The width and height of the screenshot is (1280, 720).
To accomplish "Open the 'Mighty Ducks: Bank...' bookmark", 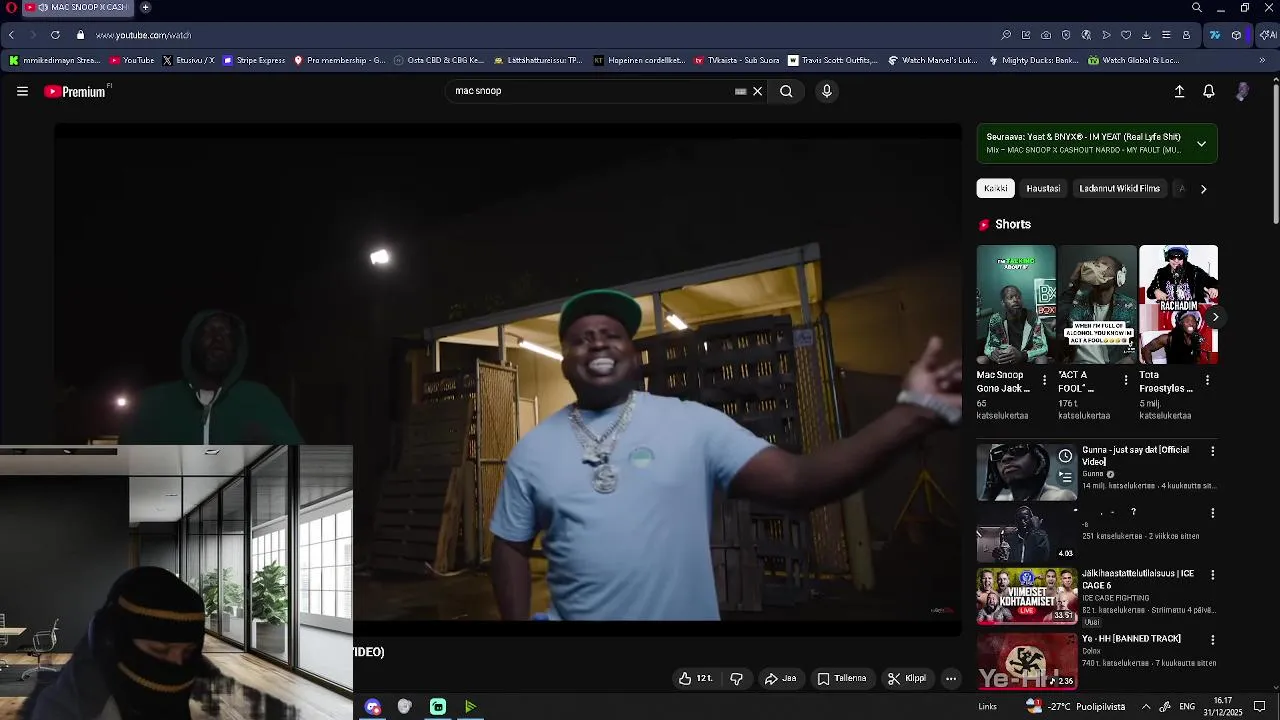I will pyautogui.click(x=1033, y=60).
